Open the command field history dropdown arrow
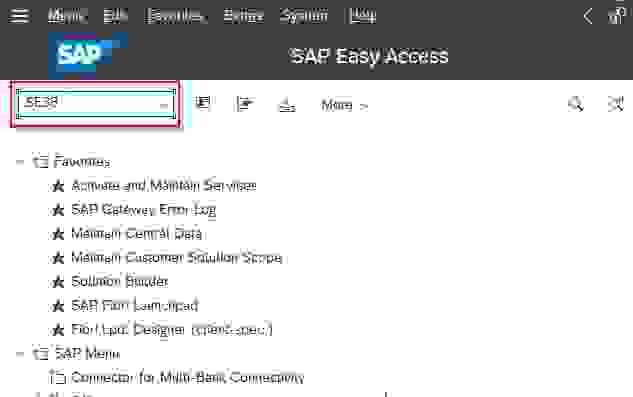 coord(163,106)
